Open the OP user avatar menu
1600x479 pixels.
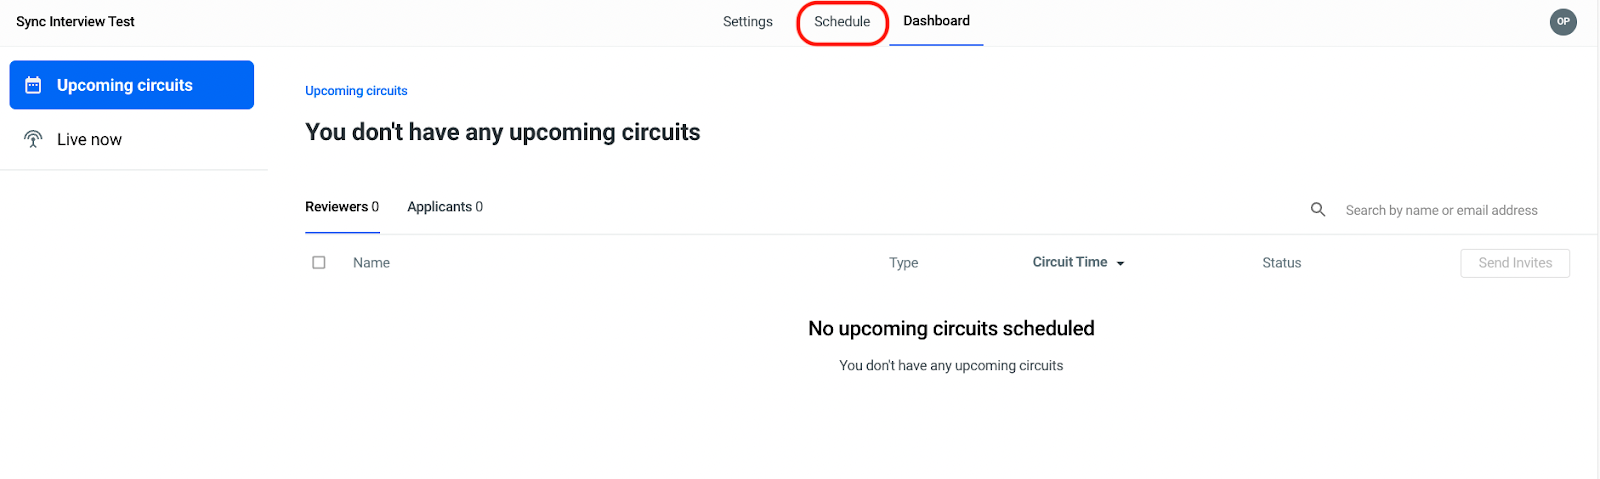click(x=1563, y=21)
